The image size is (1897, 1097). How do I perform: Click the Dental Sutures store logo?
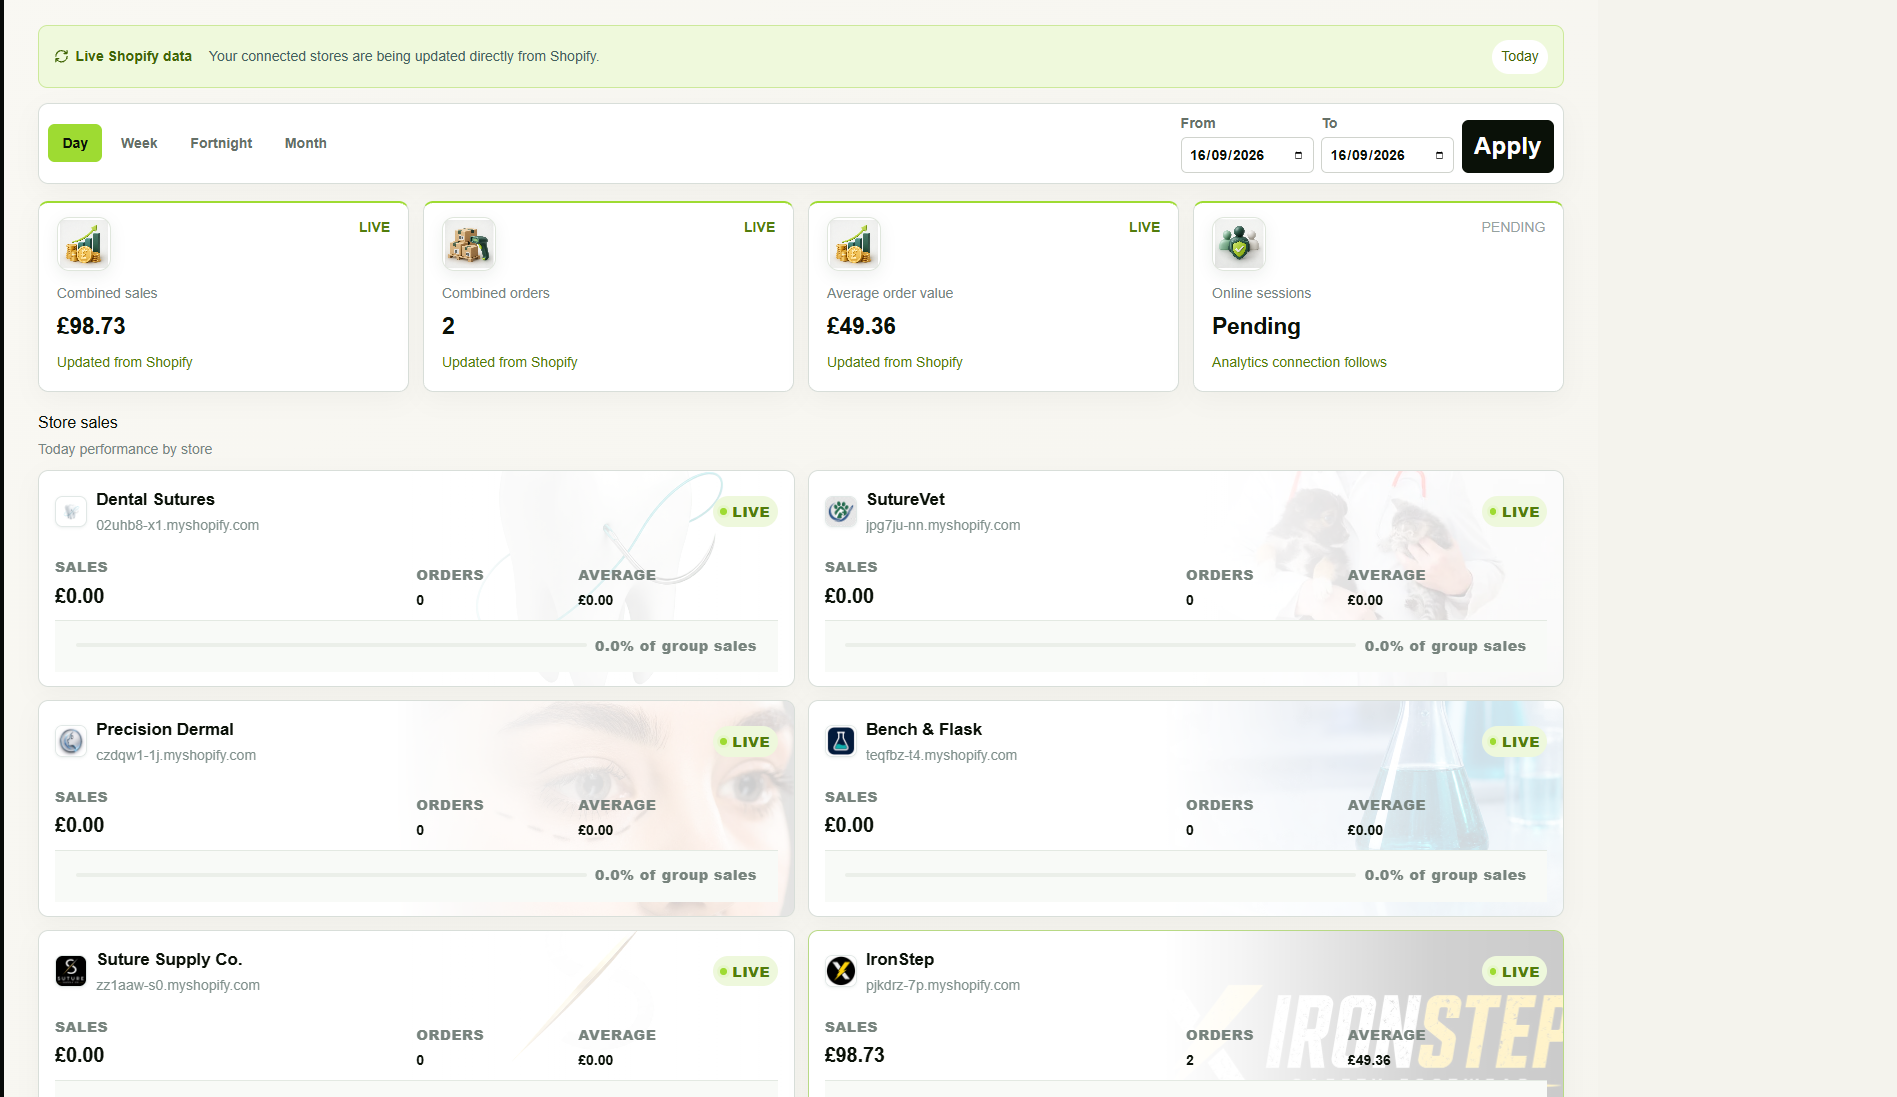click(71, 512)
